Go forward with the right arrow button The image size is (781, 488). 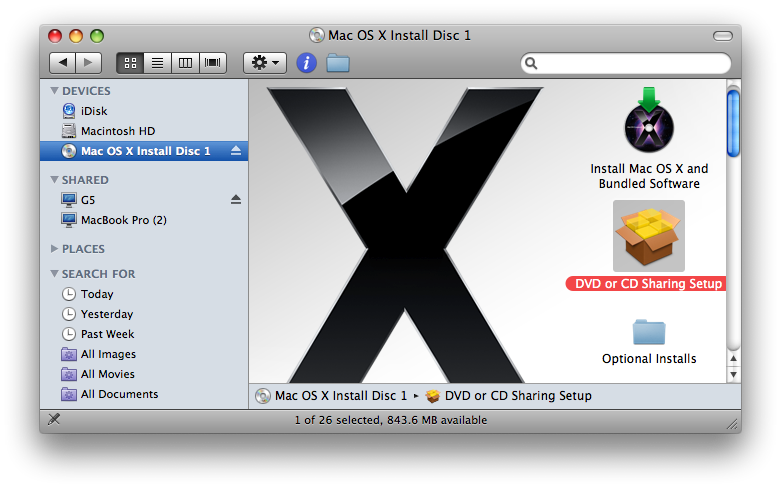coord(89,63)
